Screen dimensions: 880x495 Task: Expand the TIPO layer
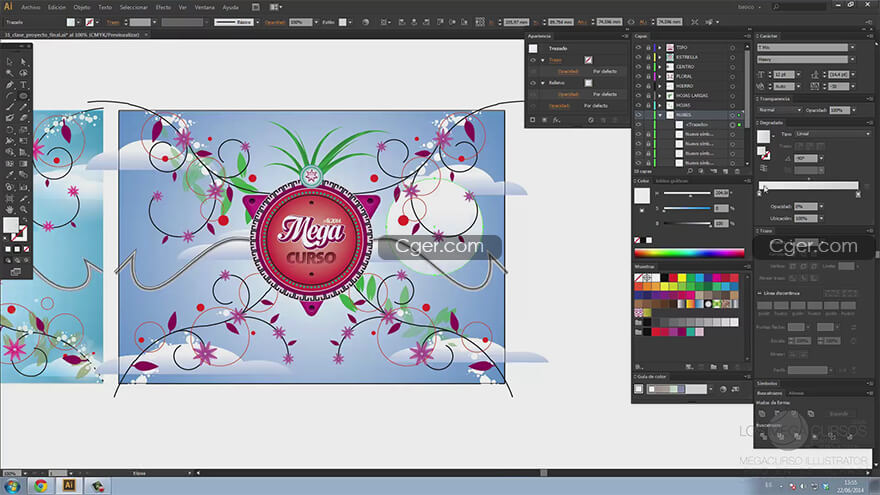click(x=660, y=48)
